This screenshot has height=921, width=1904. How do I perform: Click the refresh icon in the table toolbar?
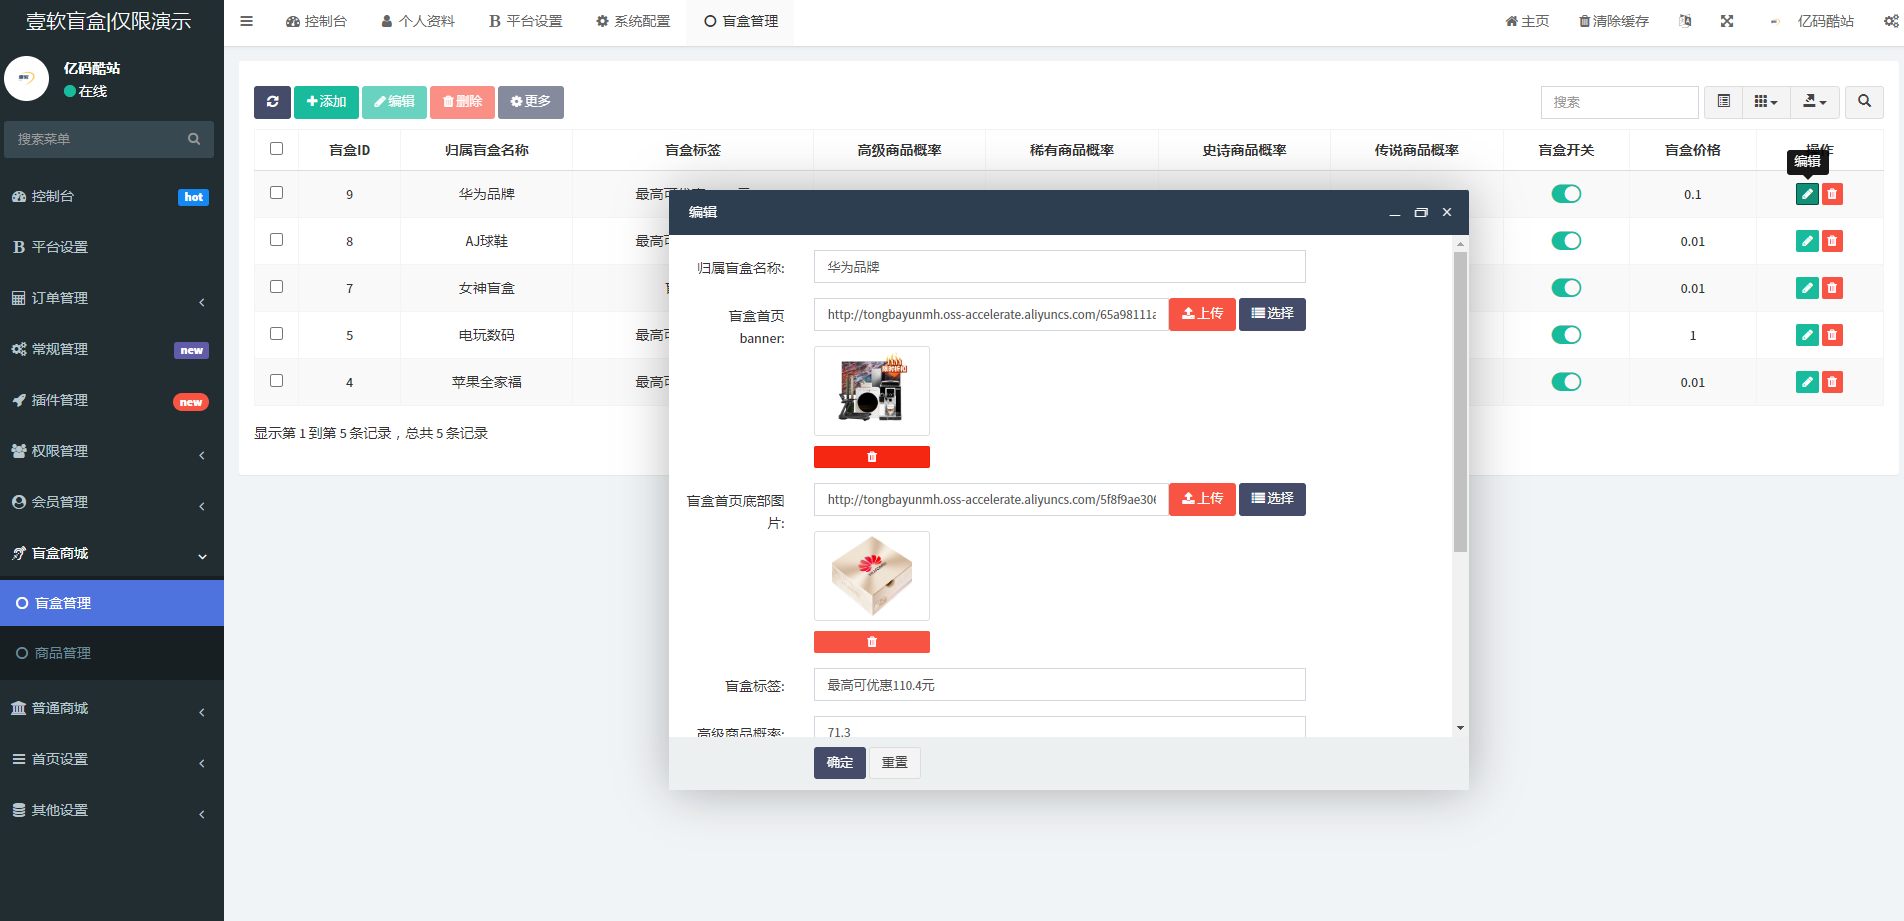[x=272, y=102]
